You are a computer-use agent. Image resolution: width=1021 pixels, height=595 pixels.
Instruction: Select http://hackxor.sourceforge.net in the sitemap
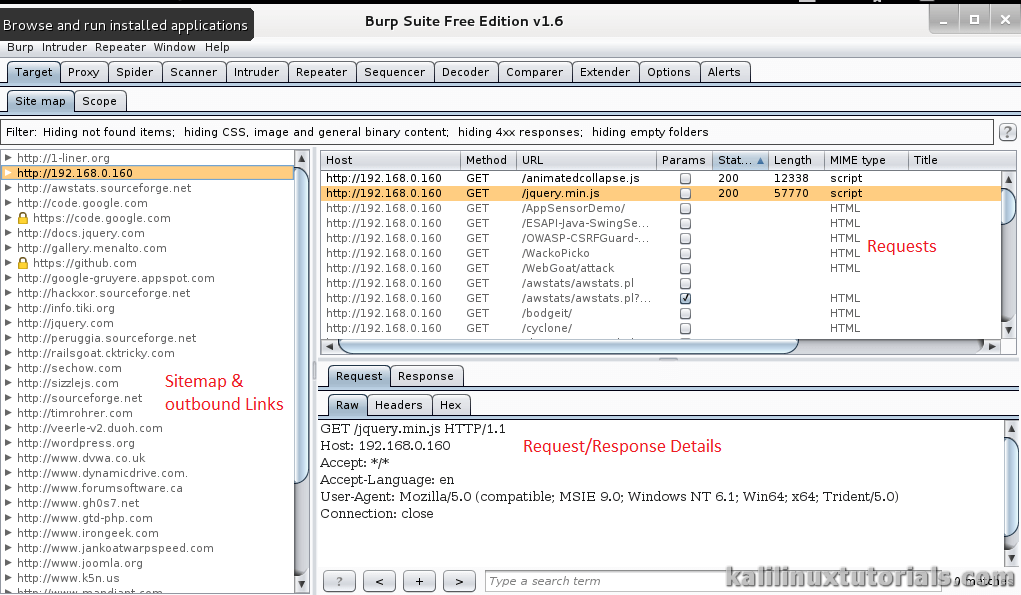point(103,293)
